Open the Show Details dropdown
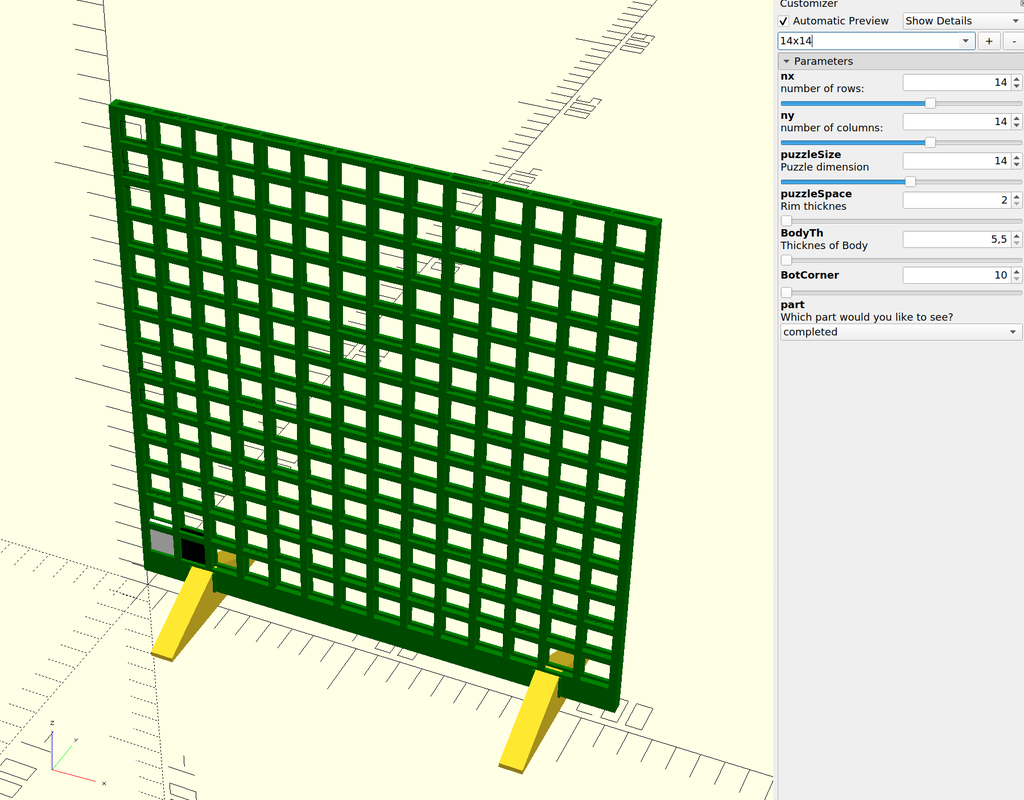This screenshot has height=800, width=1024. (x=961, y=21)
